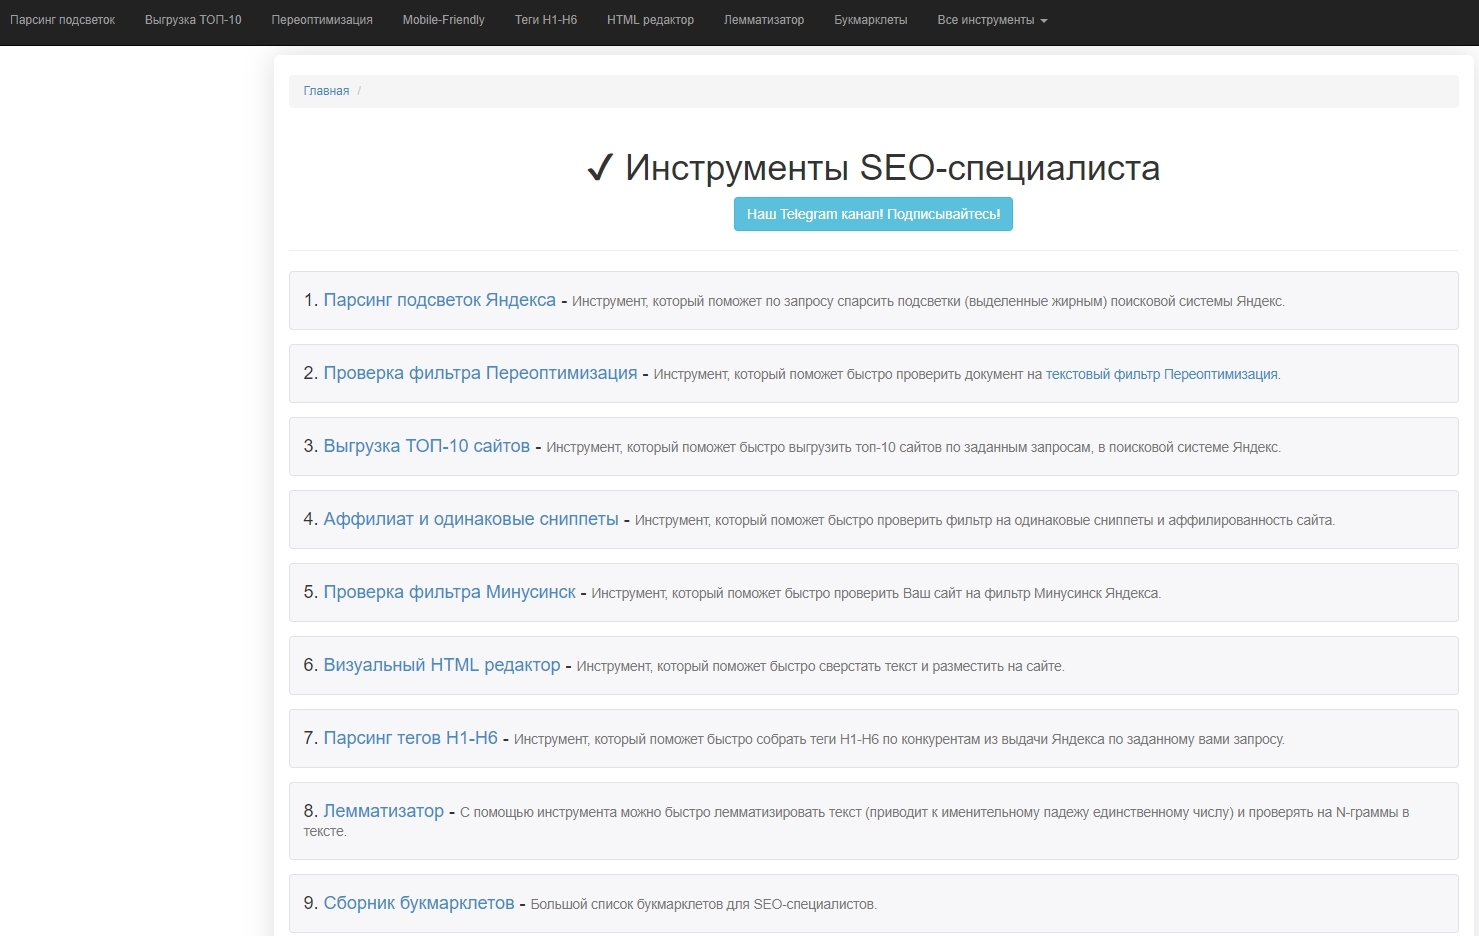
Task: Open the Парсинг подсветок Яндекса tool link
Action: coord(439,300)
